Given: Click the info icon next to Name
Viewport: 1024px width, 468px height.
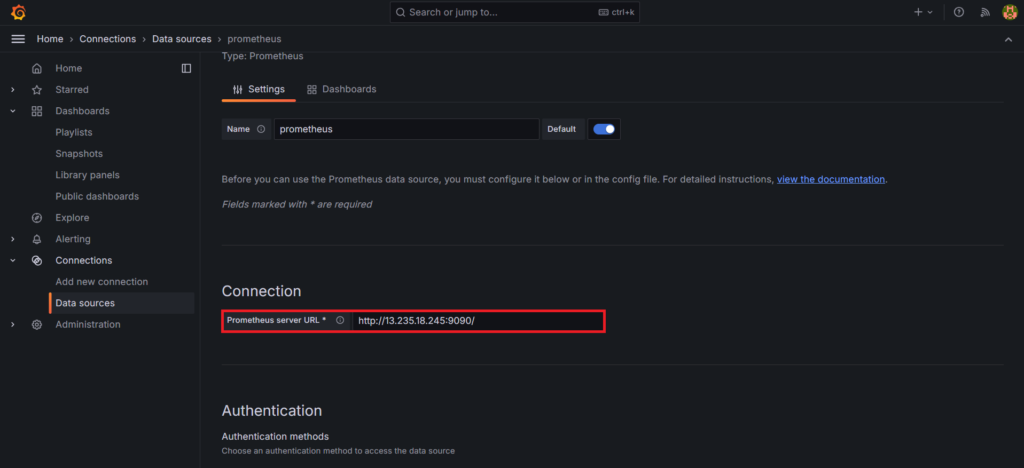Looking at the screenshot, I should [x=261, y=129].
